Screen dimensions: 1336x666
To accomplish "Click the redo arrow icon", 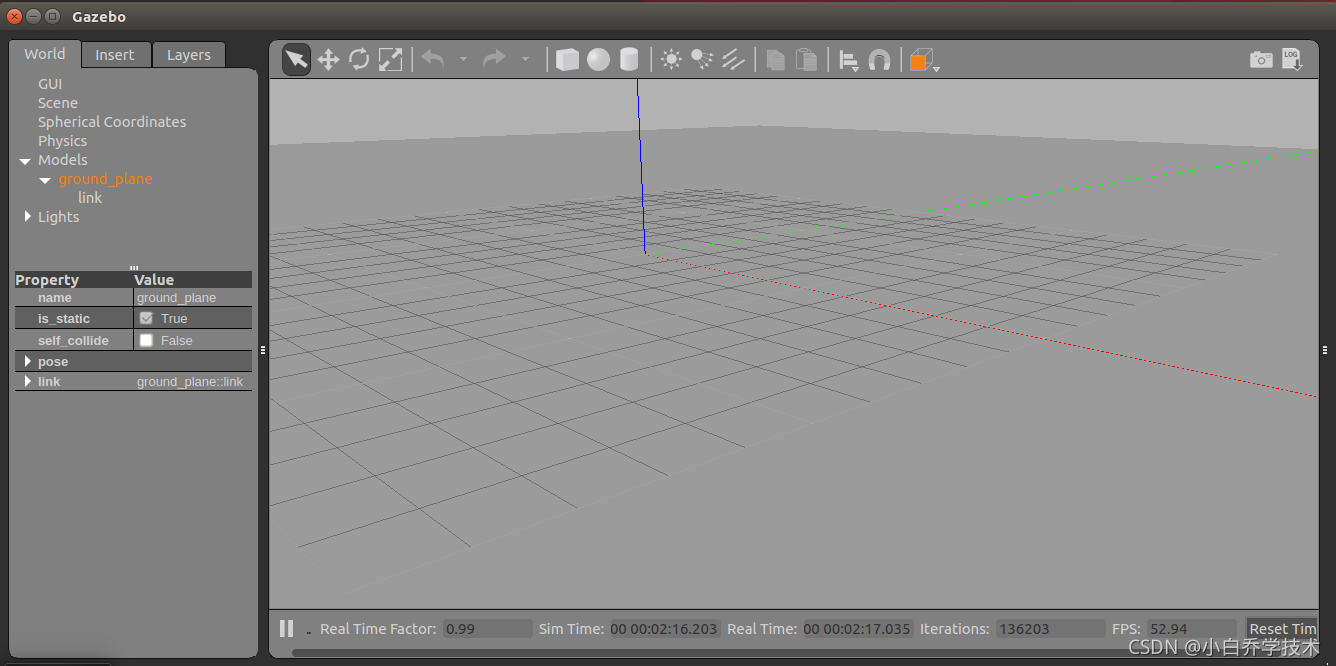I will (x=494, y=60).
